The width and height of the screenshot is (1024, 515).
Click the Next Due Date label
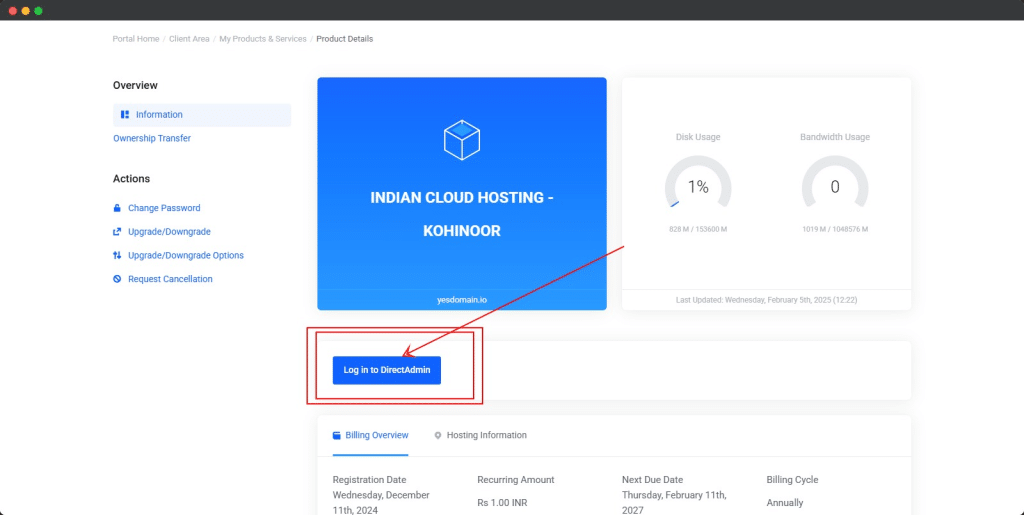pyautogui.click(x=652, y=480)
